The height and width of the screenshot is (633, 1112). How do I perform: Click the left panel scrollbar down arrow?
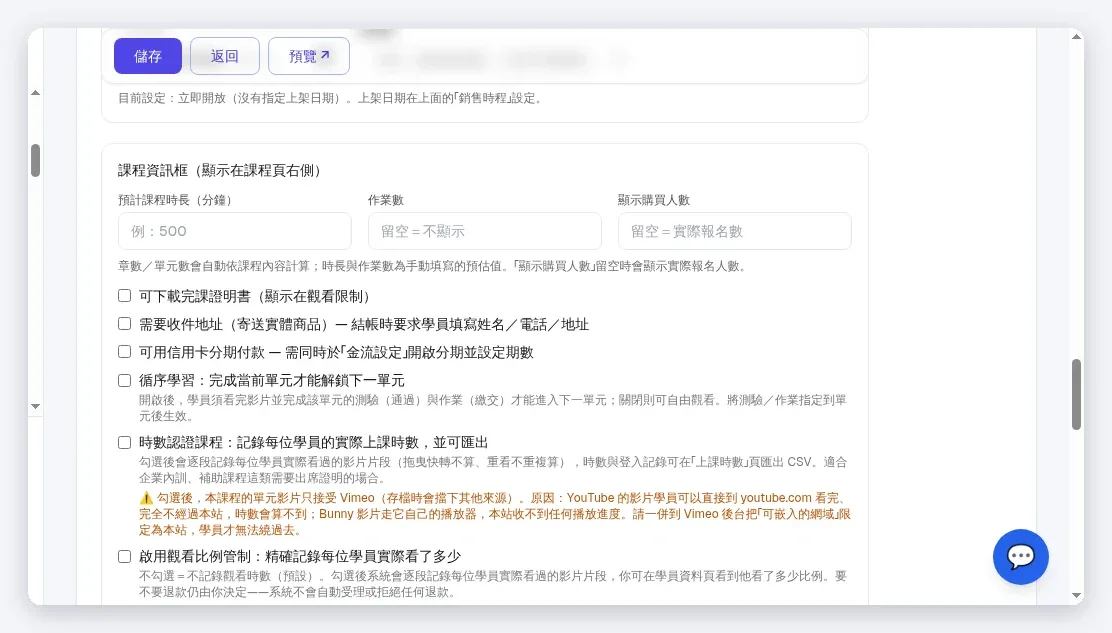35,406
